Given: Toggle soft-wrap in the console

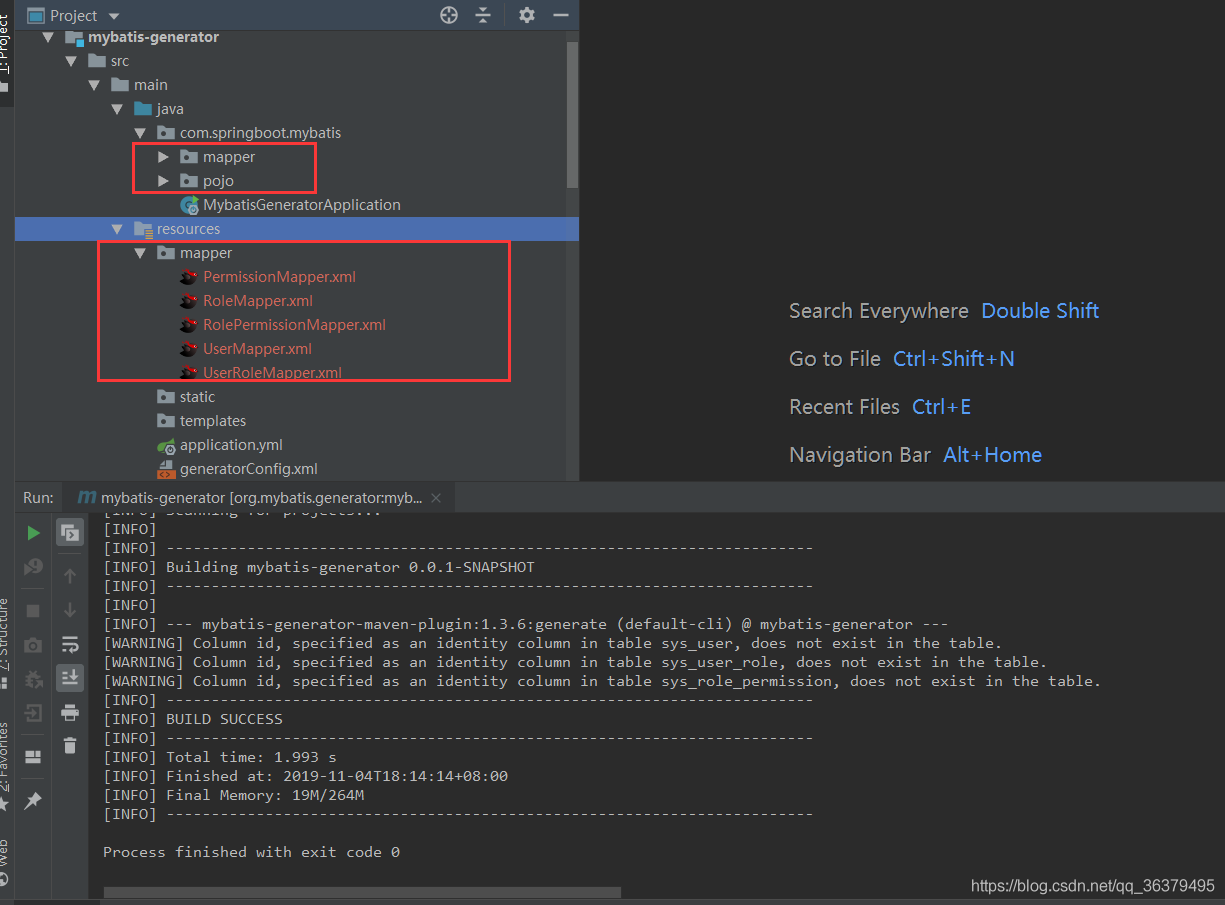Looking at the screenshot, I should click(70, 643).
